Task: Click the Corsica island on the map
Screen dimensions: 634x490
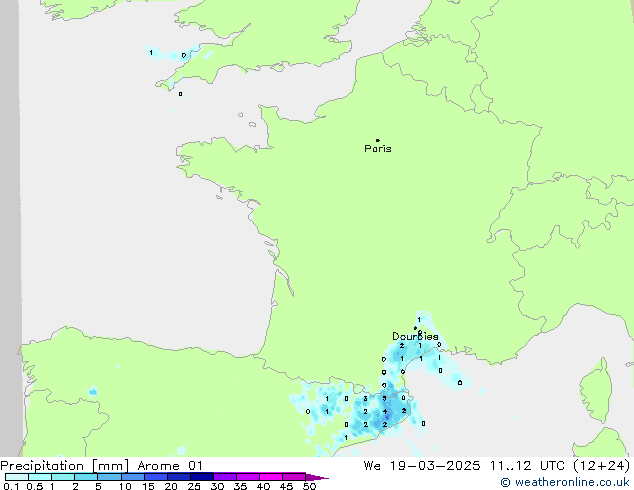Action: (596, 391)
